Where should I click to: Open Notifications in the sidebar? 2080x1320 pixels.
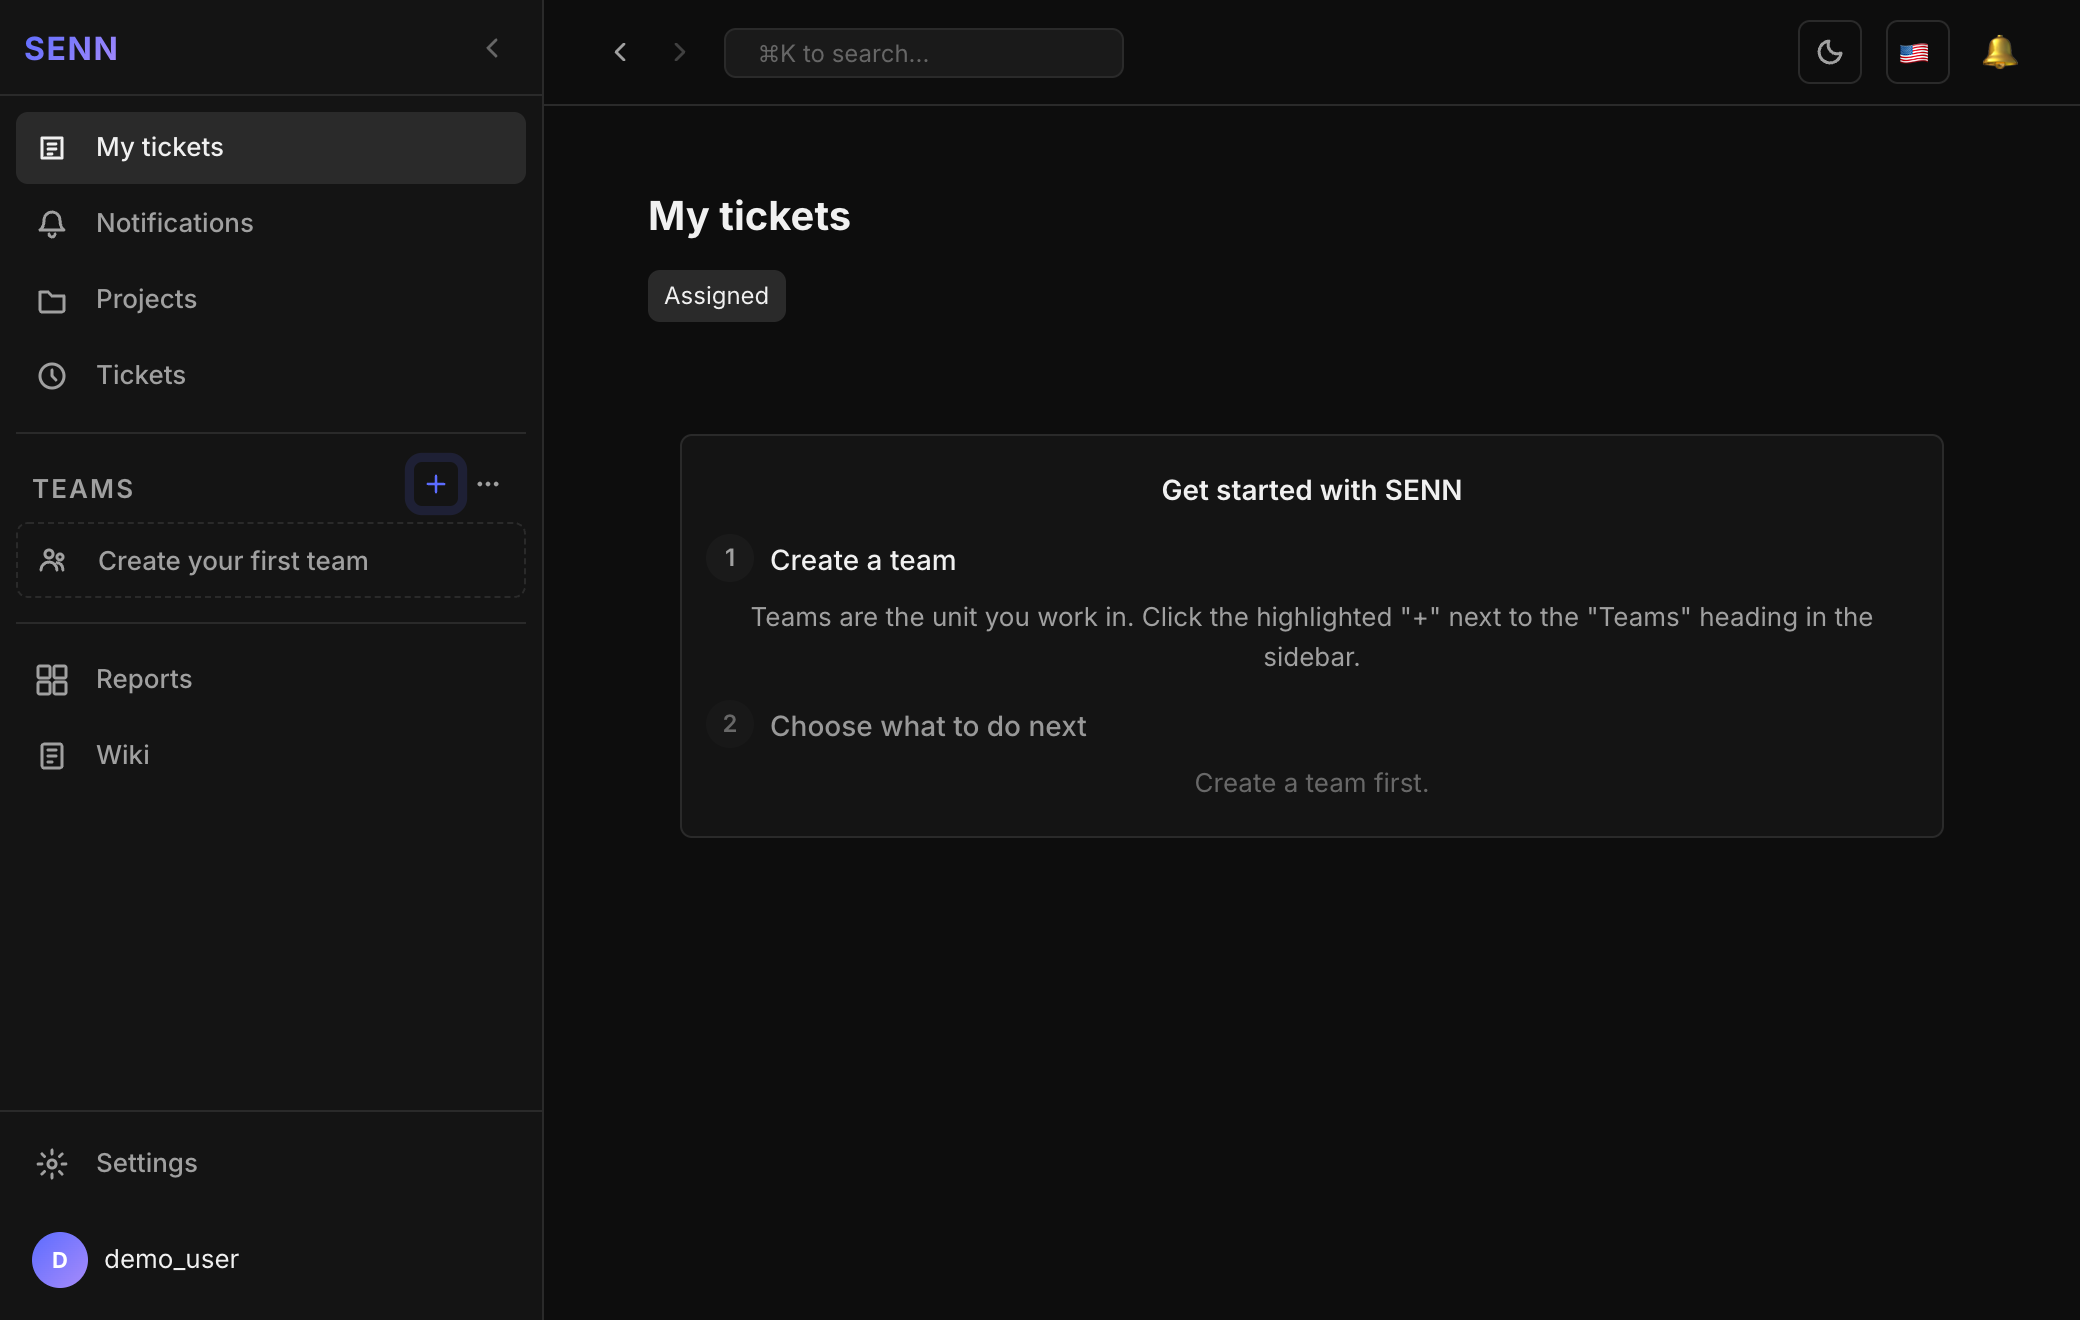271,224
